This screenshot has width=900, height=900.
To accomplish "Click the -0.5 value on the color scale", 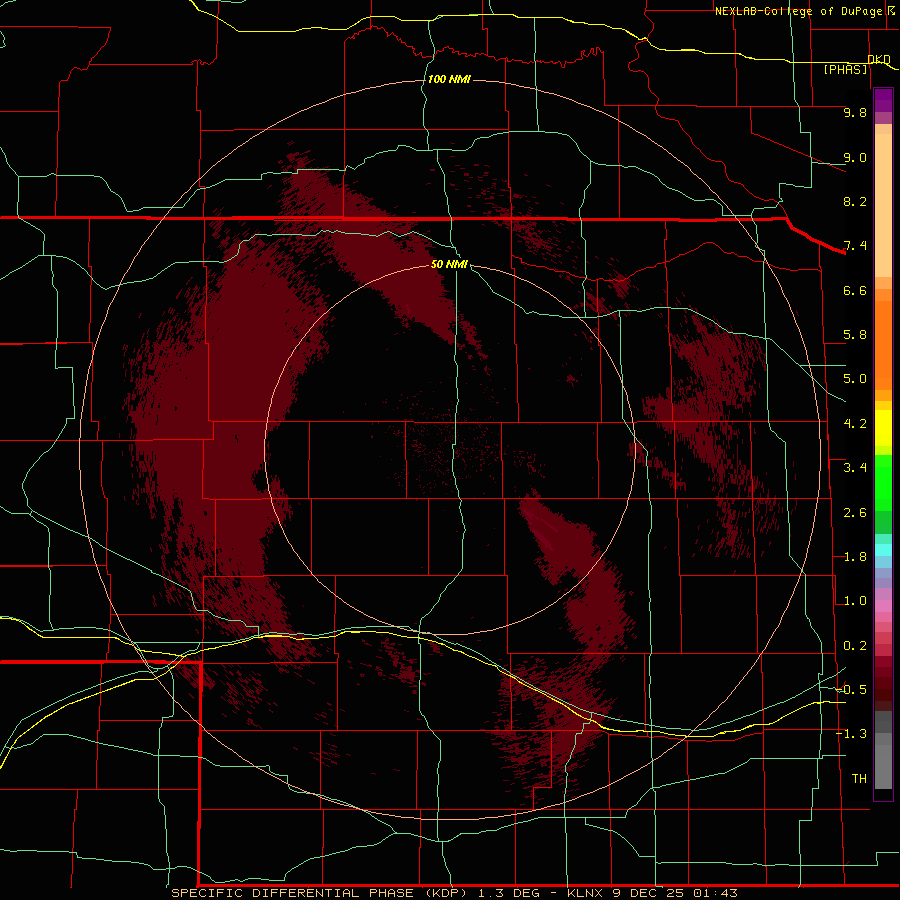I will [x=851, y=690].
